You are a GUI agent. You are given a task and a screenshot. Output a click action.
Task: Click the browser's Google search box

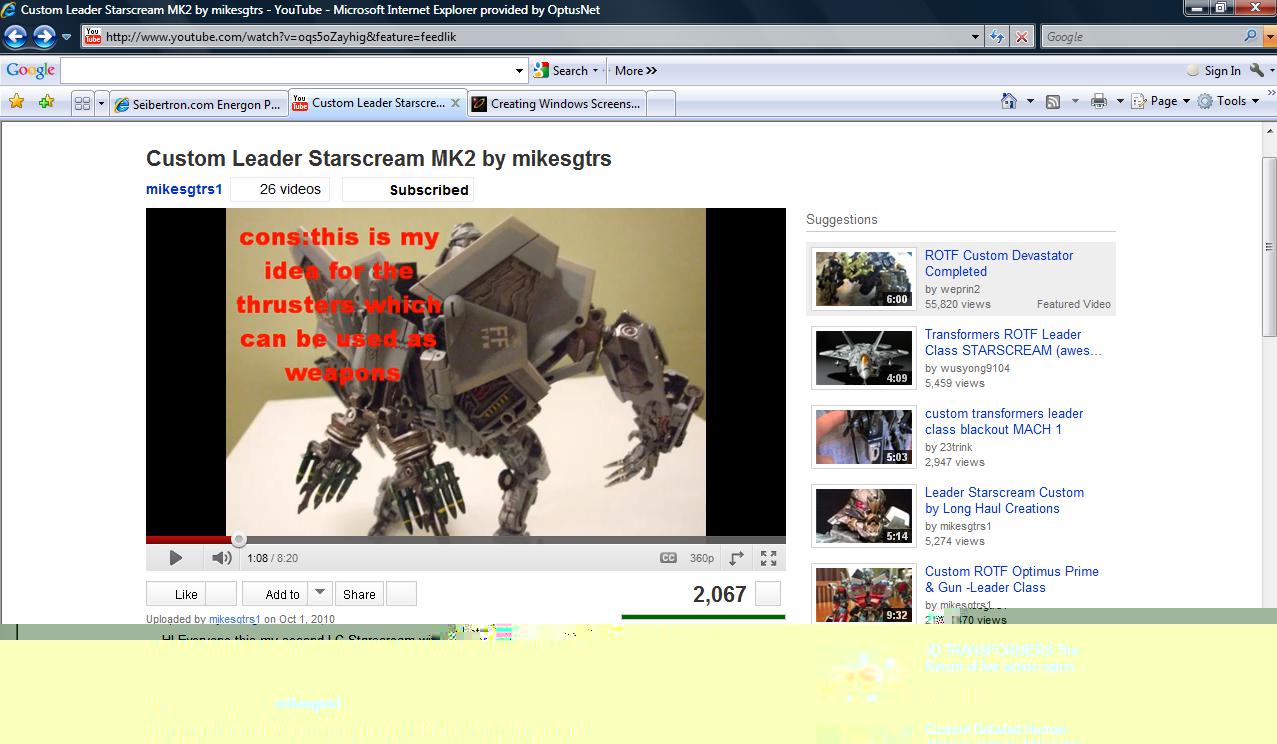[1141, 37]
